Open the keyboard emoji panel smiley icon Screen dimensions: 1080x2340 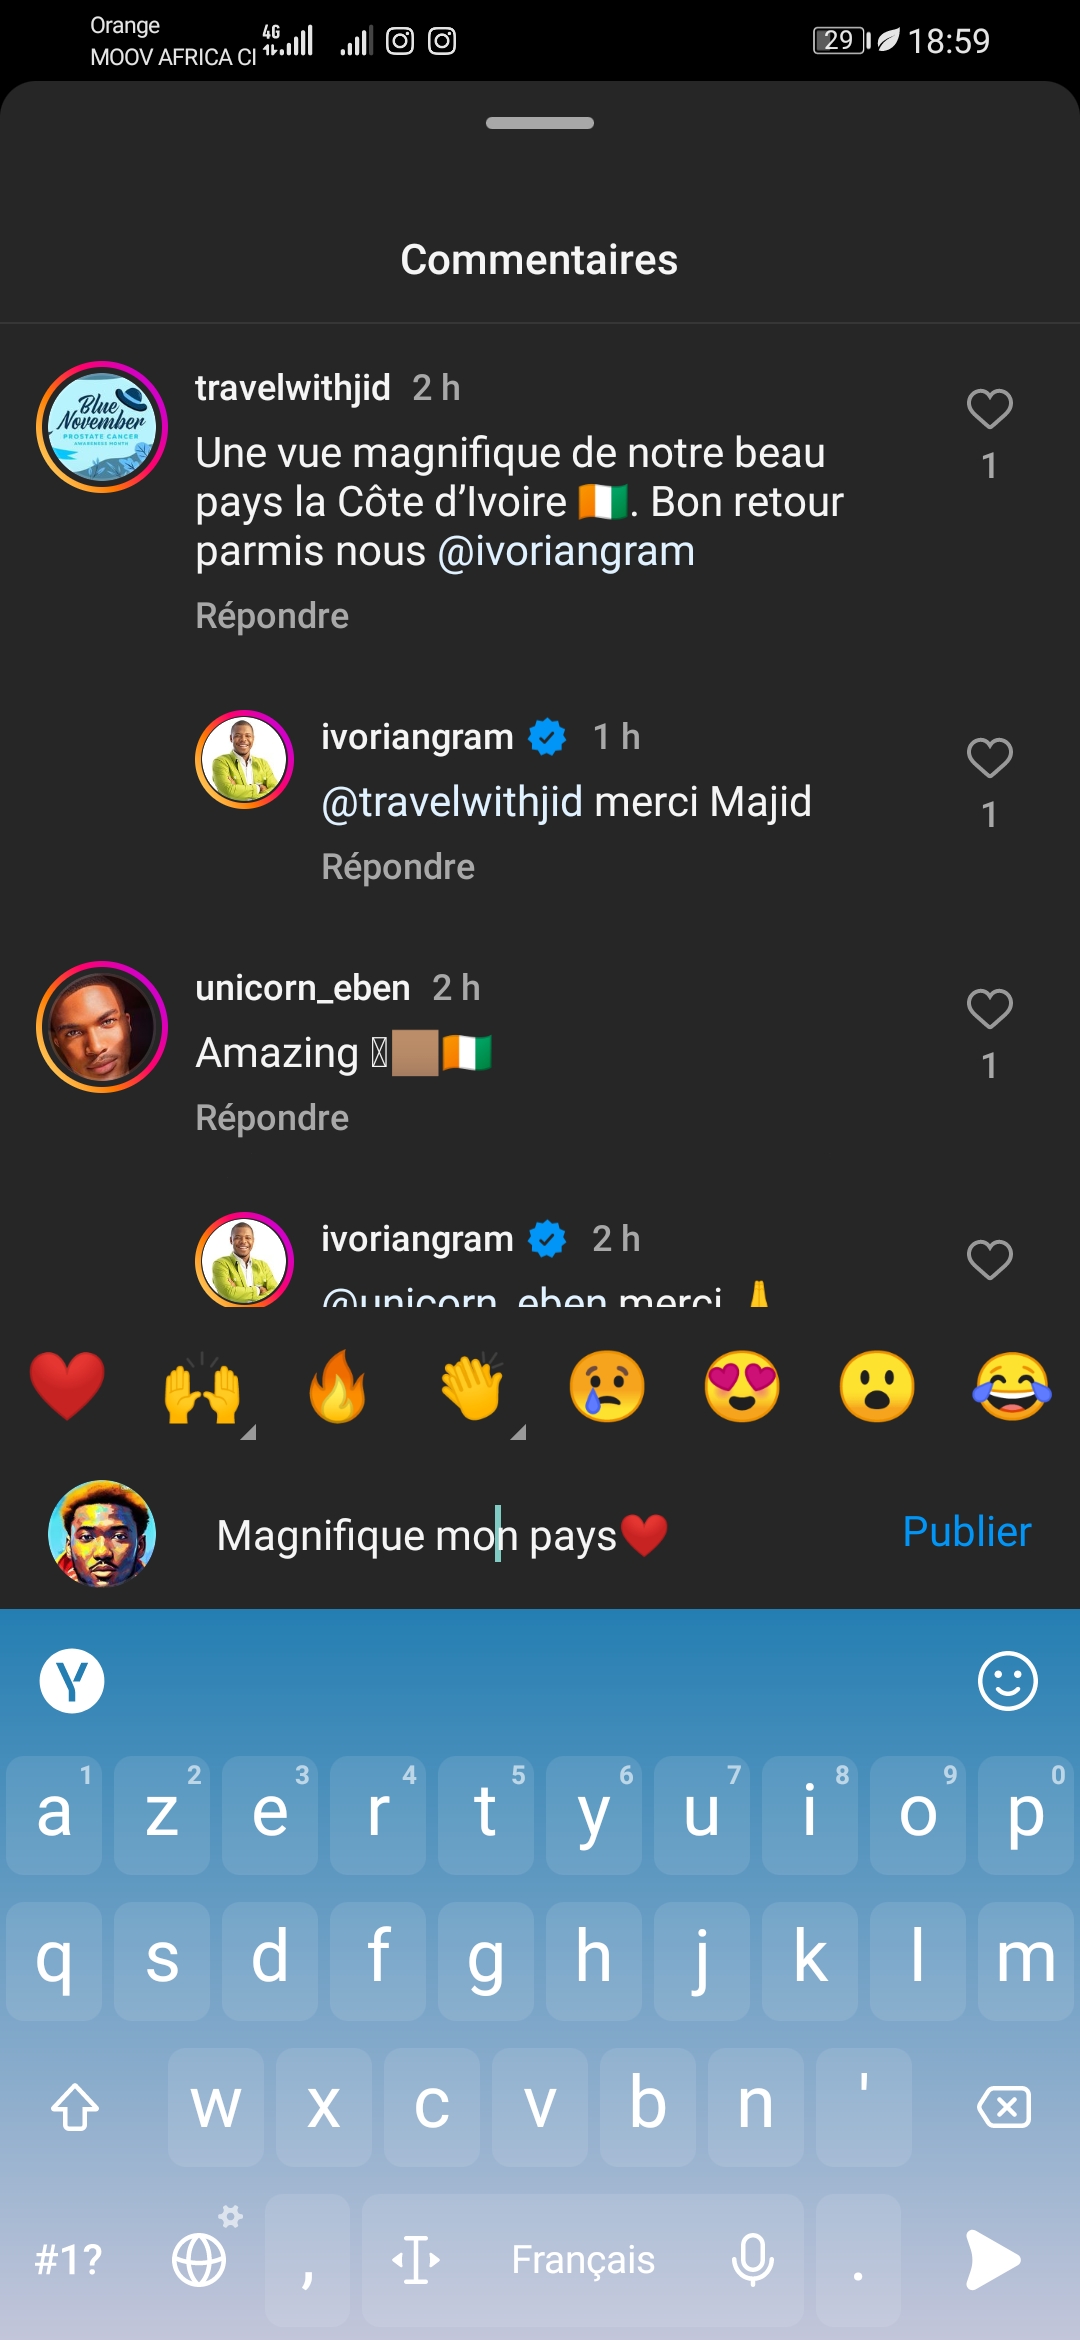pos(1007,1681)
